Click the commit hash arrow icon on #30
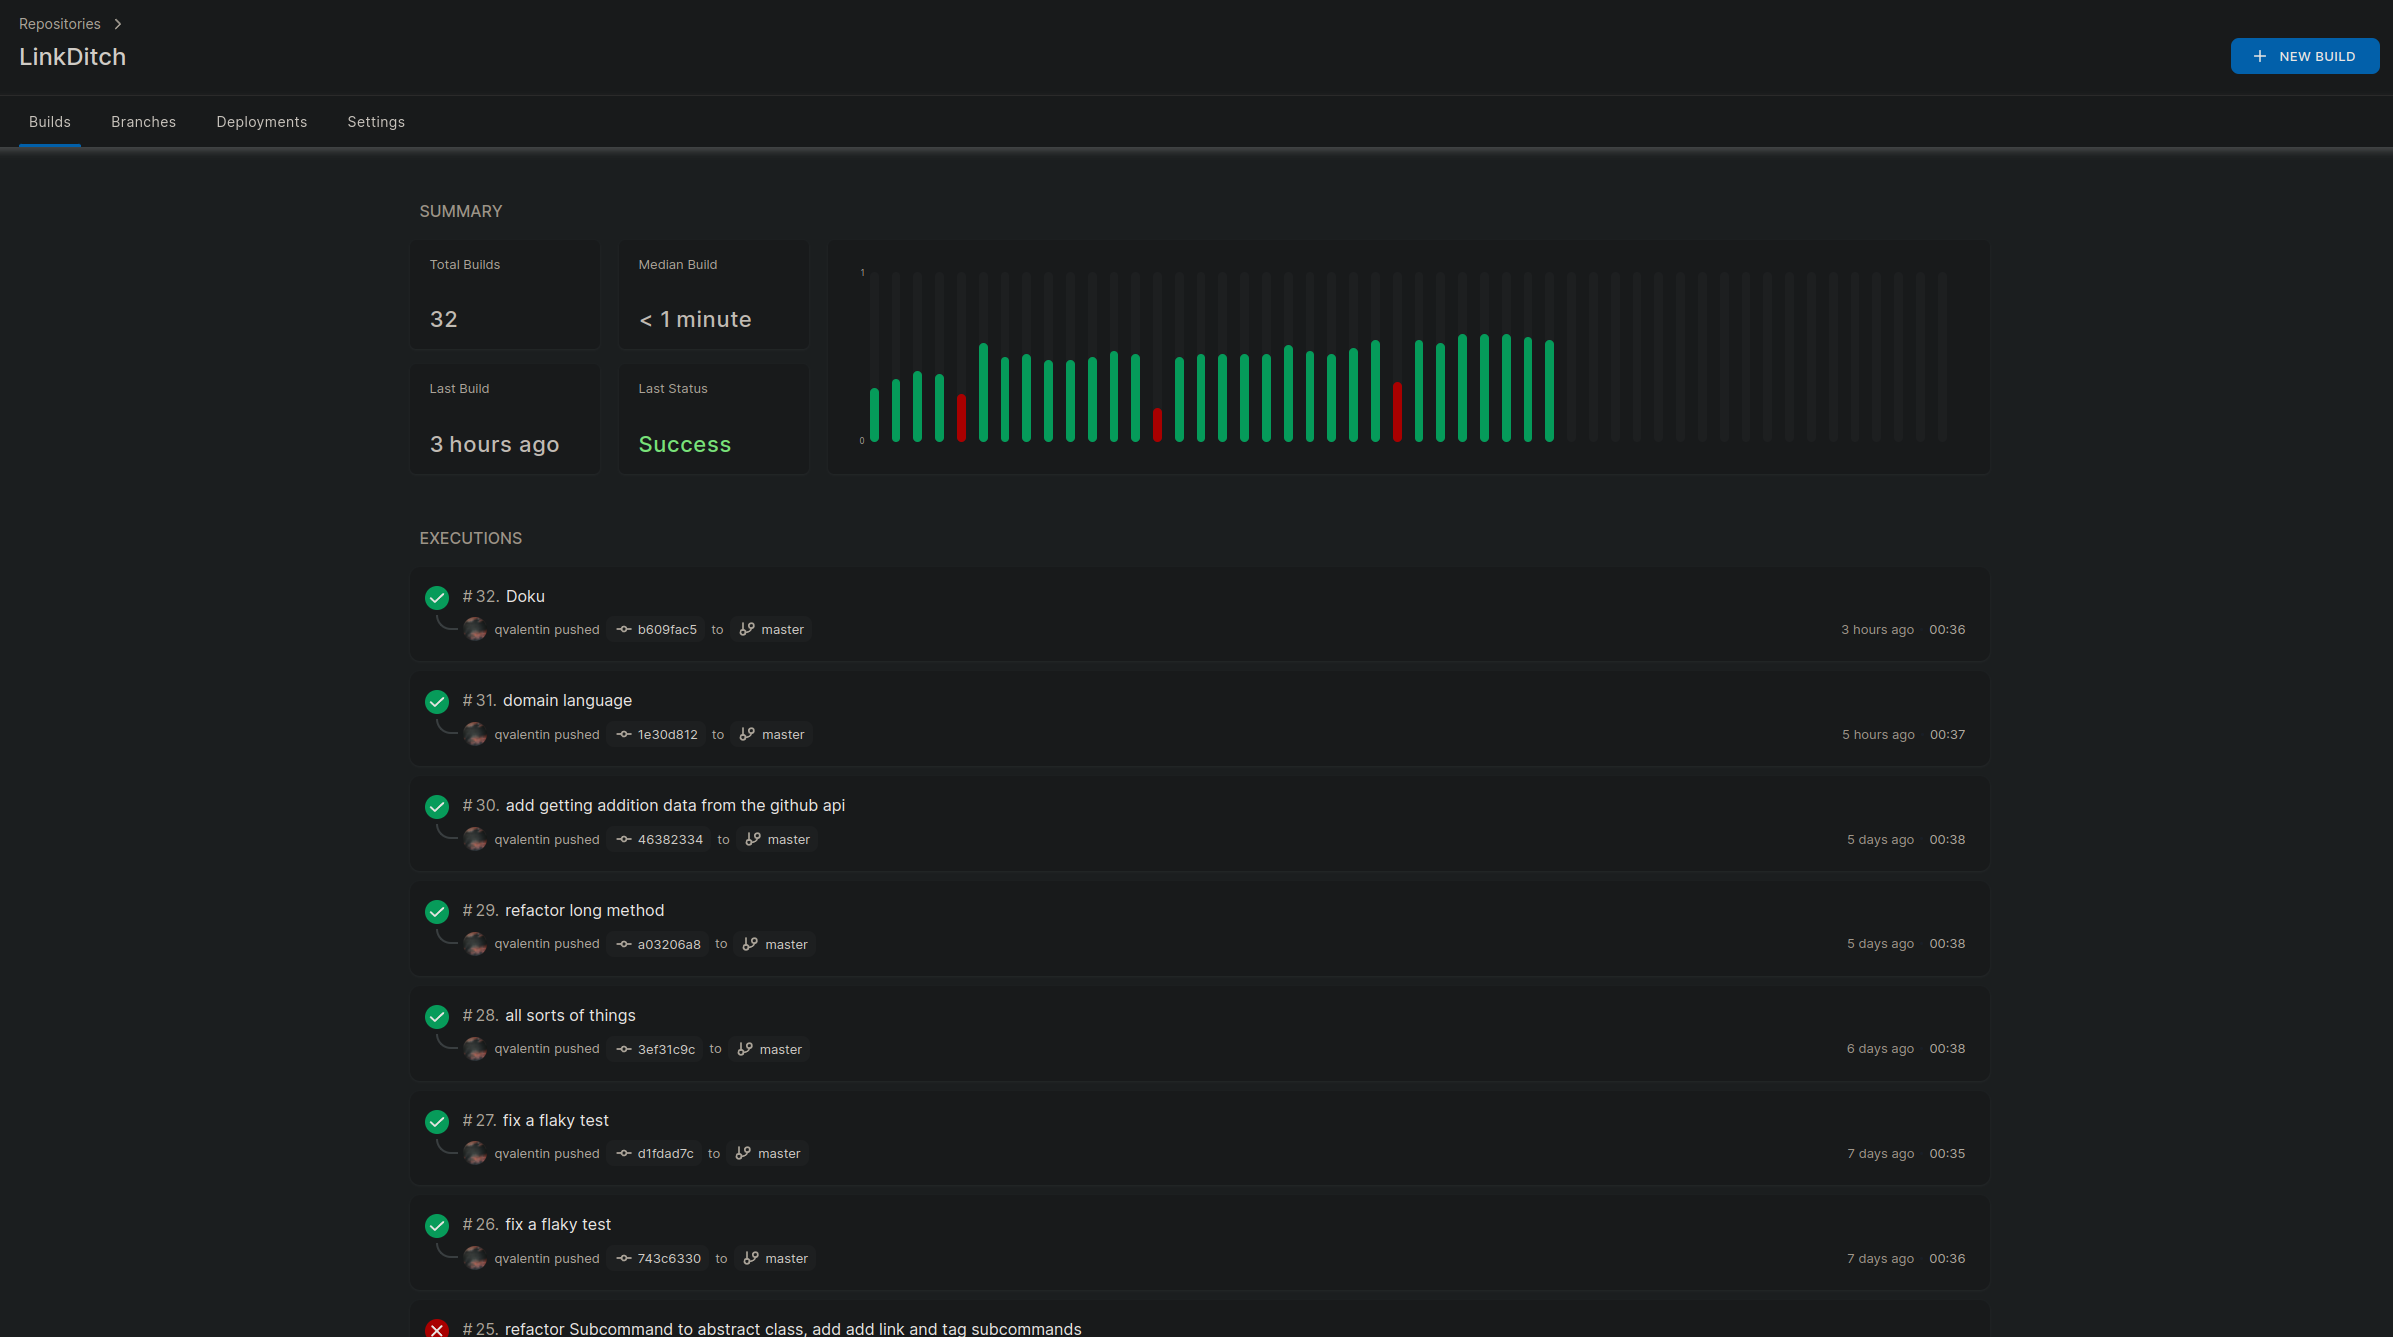The height and width of the screenshot is (1337, 2393). pos(623,839)
